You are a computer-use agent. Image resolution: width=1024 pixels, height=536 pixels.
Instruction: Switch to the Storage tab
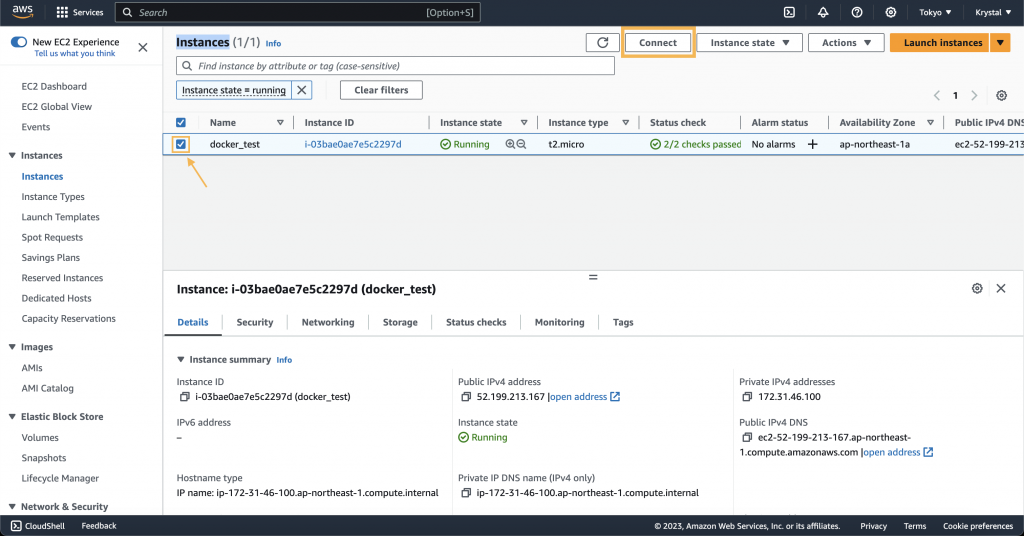click(x=400, y=323)
